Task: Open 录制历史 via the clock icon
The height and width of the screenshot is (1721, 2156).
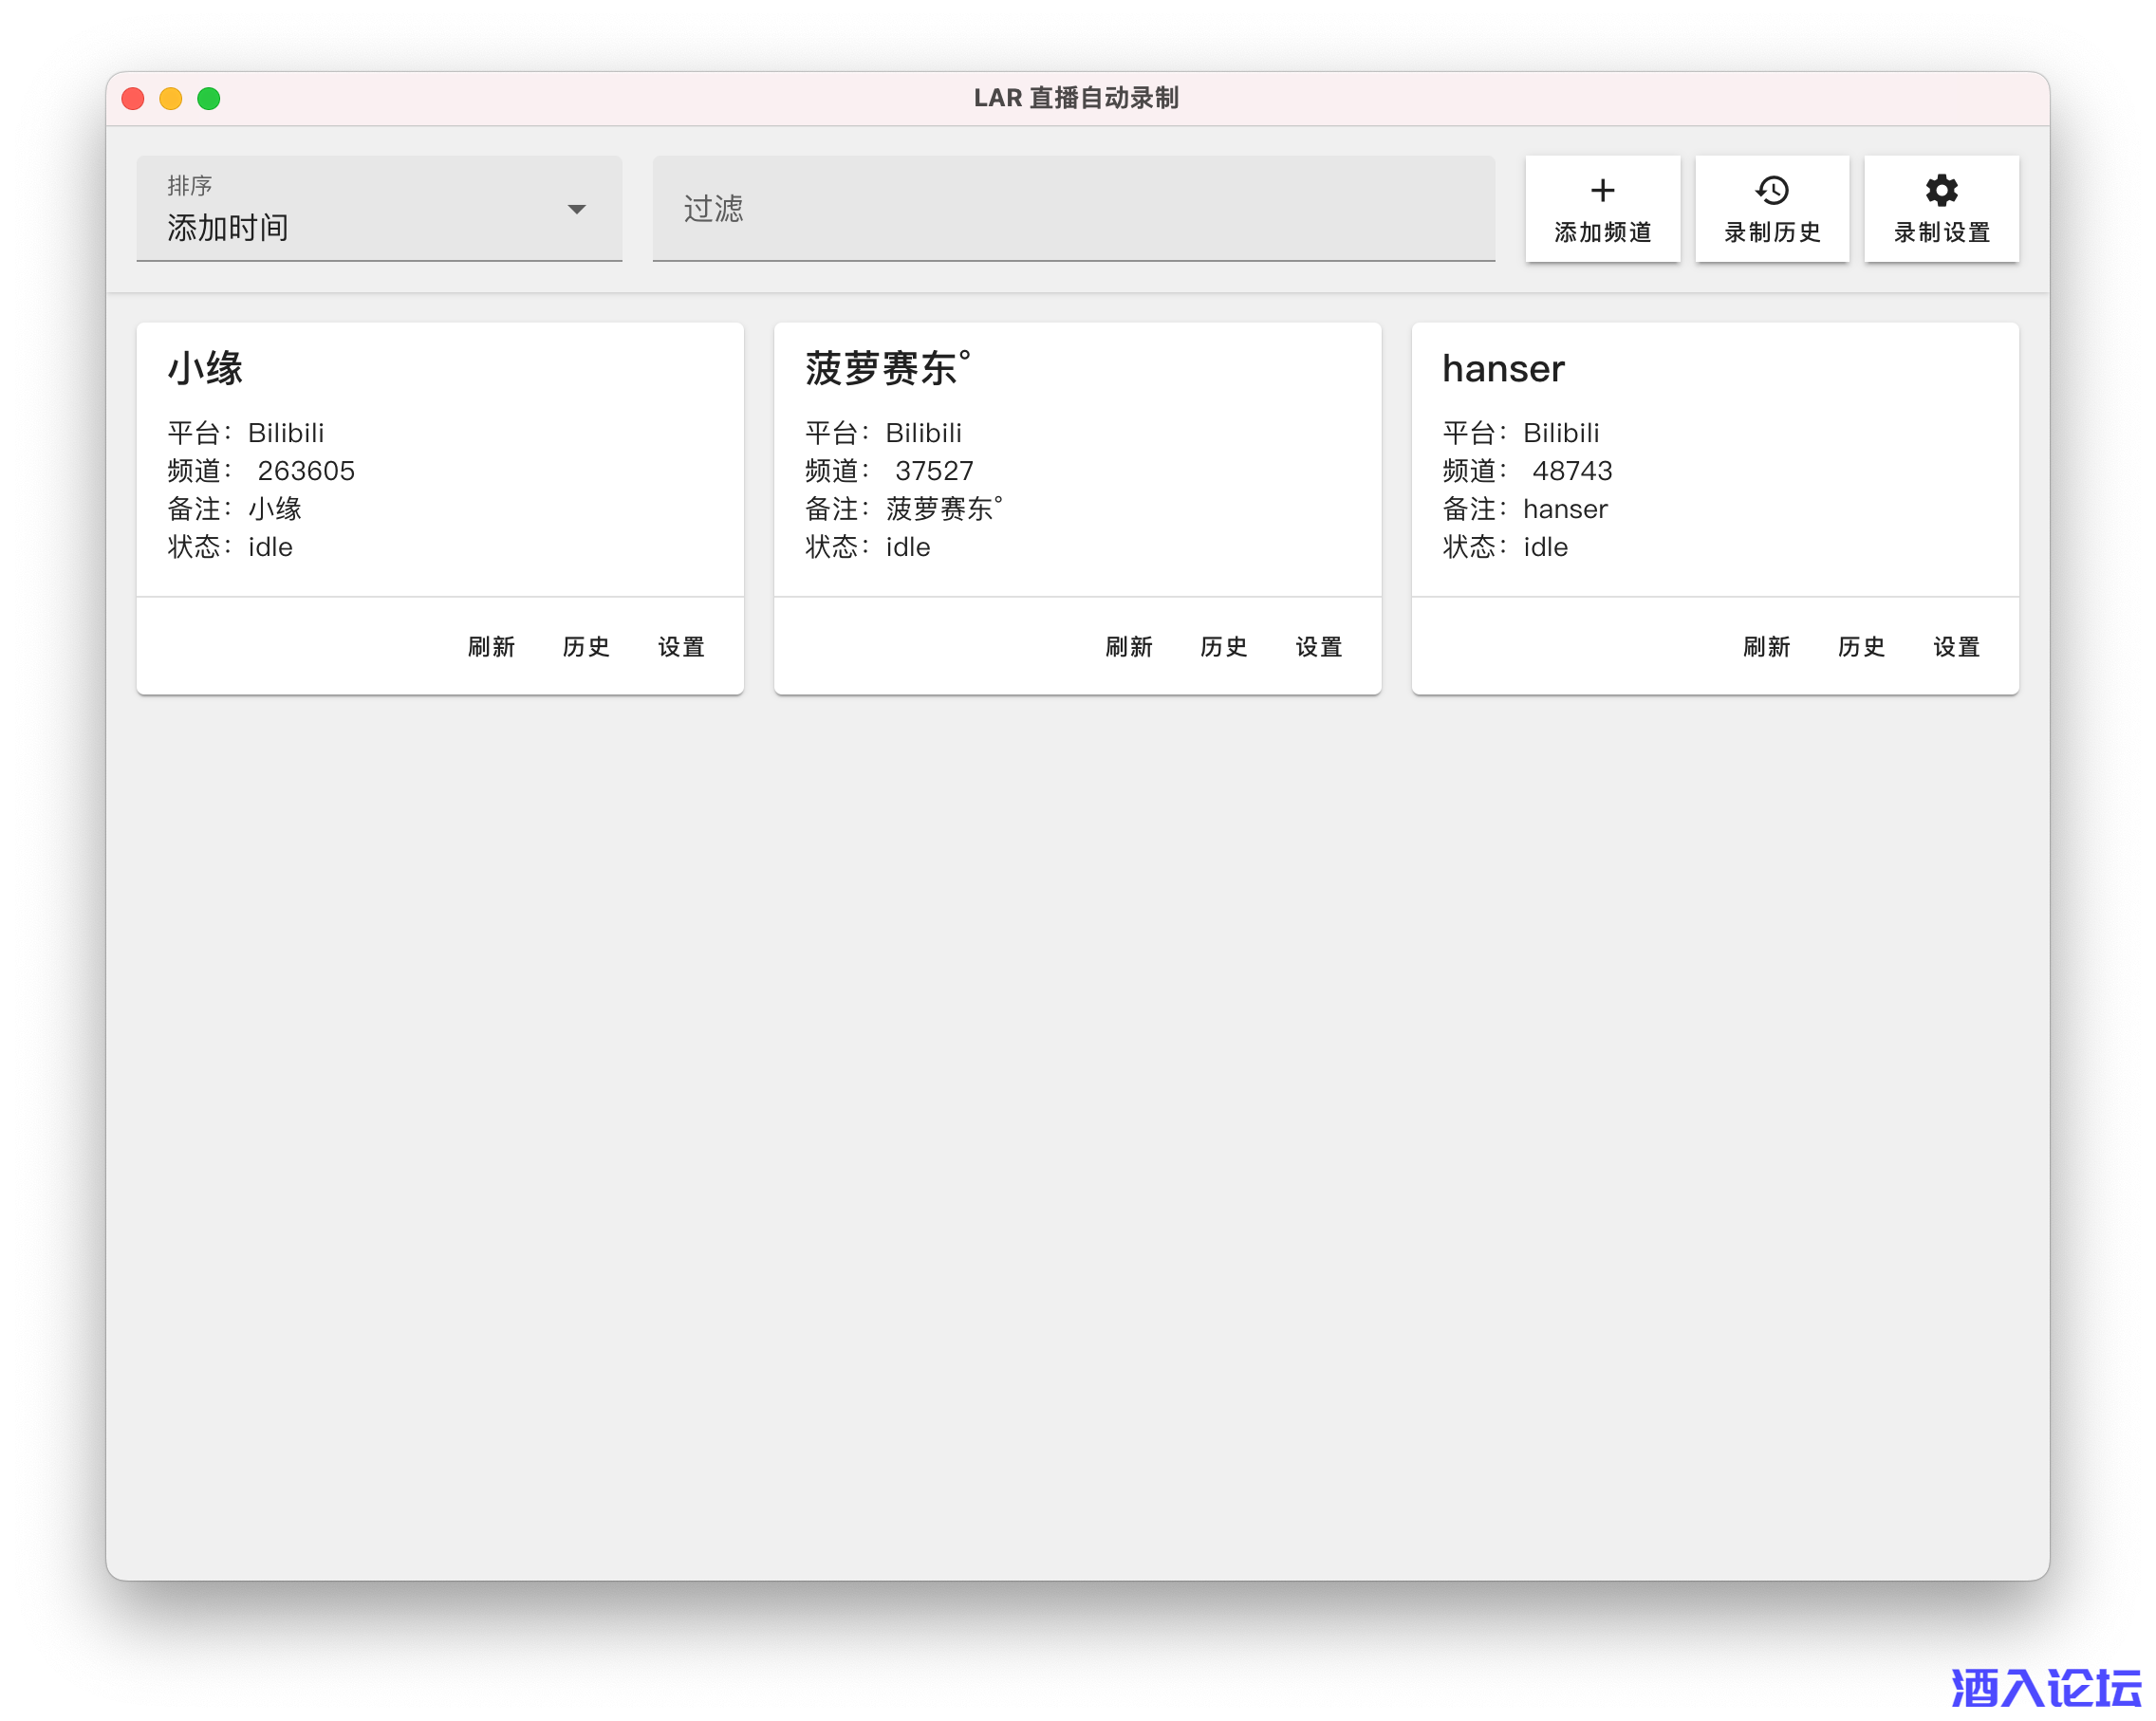Action: coord(1771,190)
